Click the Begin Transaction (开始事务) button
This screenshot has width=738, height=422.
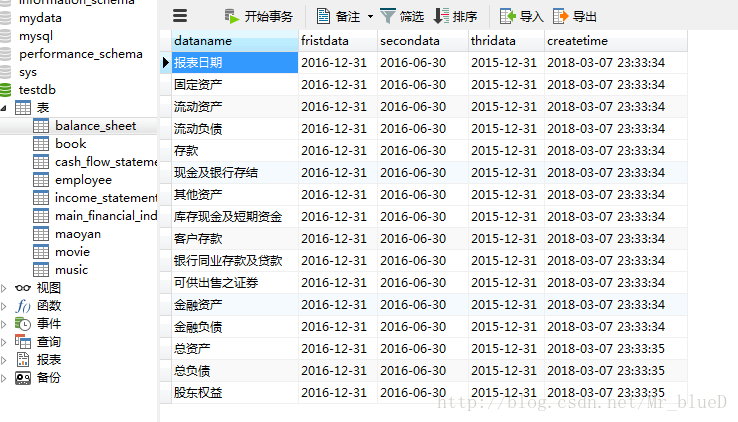tap(258, 16)
